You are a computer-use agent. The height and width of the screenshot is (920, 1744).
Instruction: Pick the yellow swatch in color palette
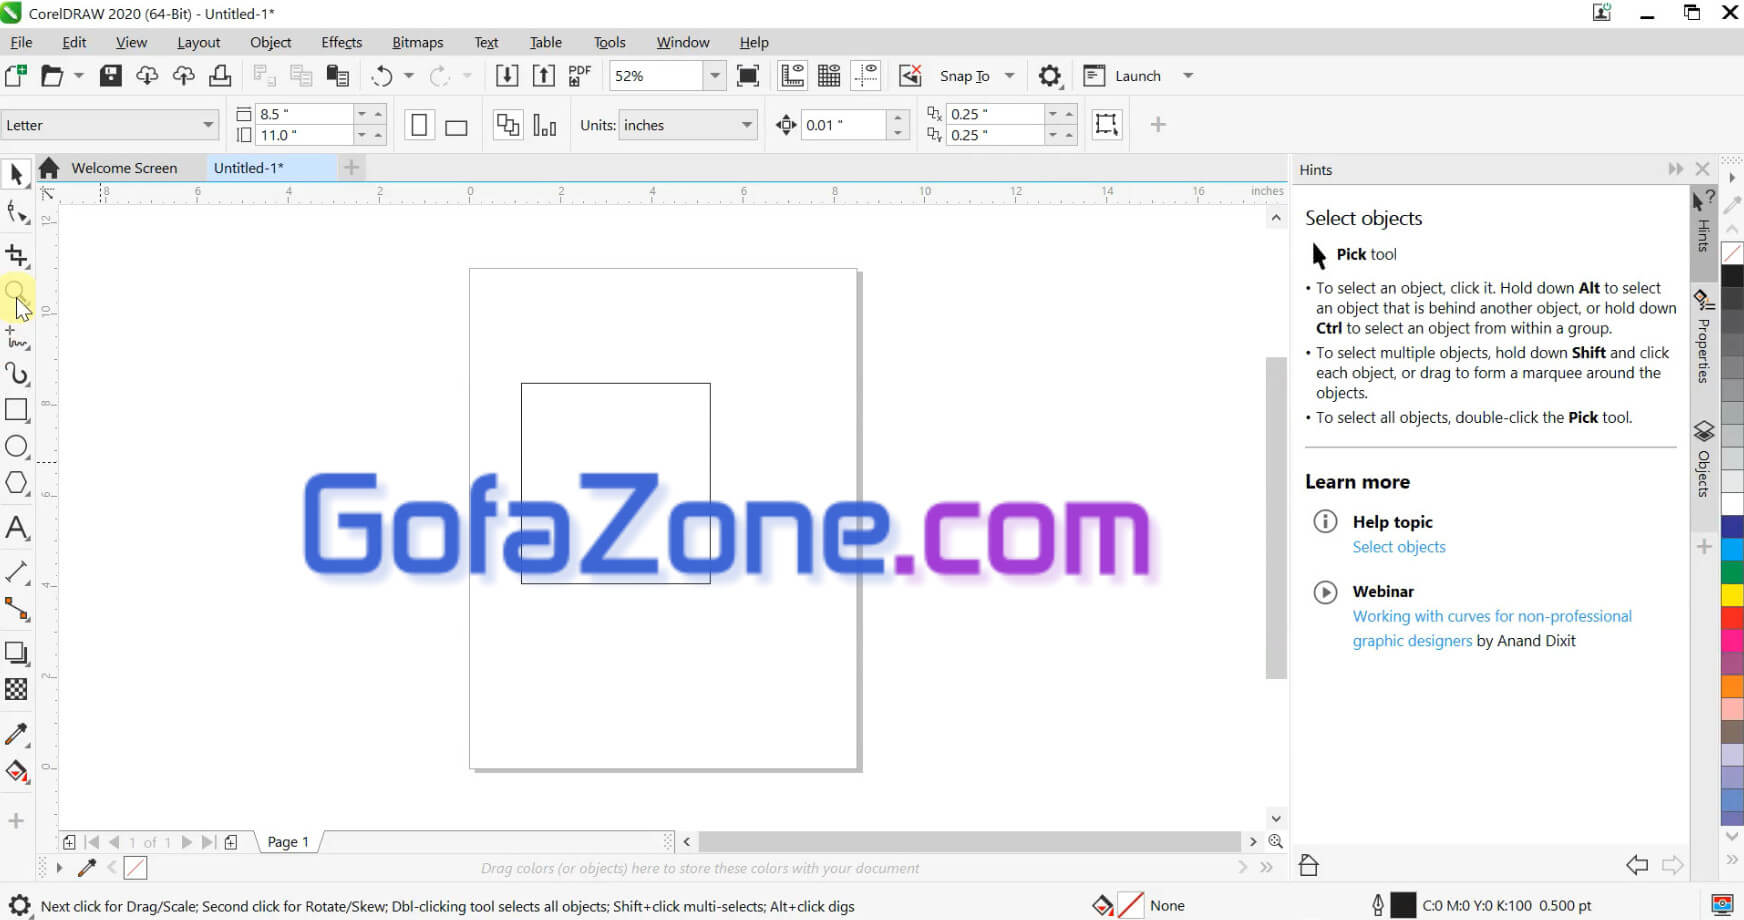1732,595
